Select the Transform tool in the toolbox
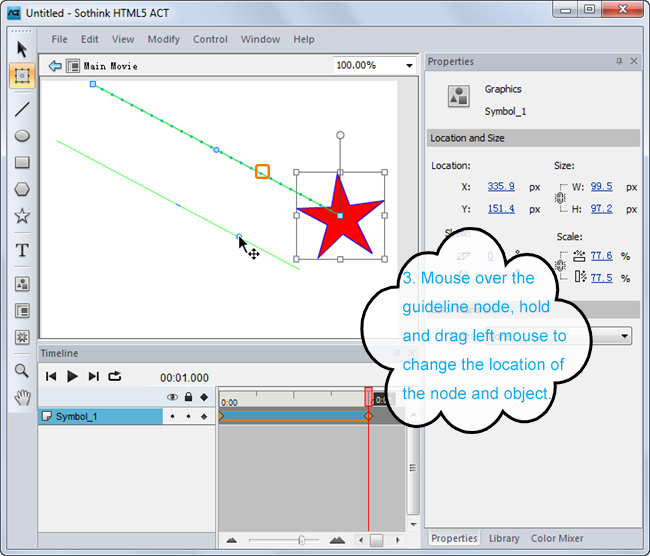650x556 pixels. coord(22,75)
